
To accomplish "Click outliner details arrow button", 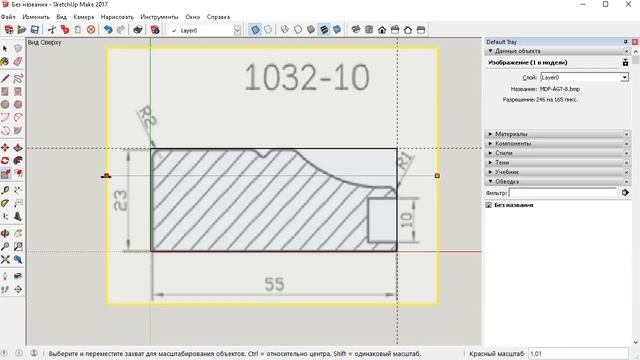I will [x=625, y=192].
